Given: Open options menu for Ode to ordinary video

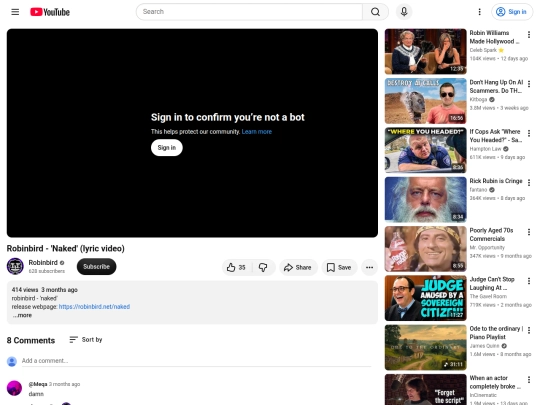Looking at the screenshot, I should tap(529, 330).
